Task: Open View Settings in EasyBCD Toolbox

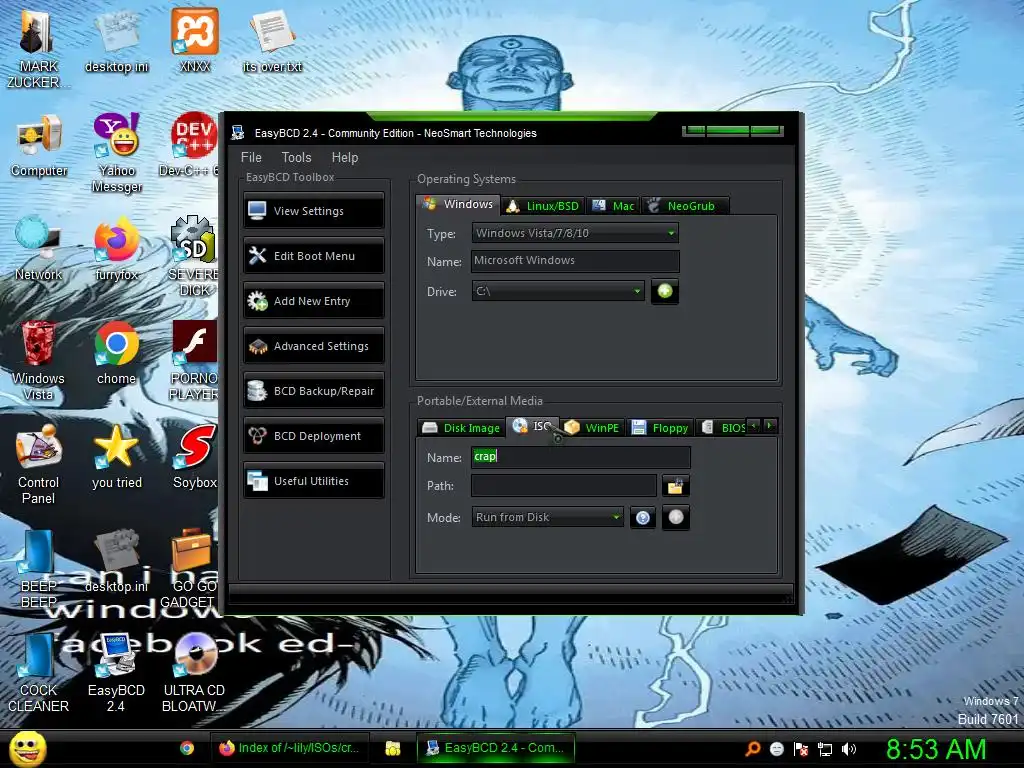Action: [313, 211]
